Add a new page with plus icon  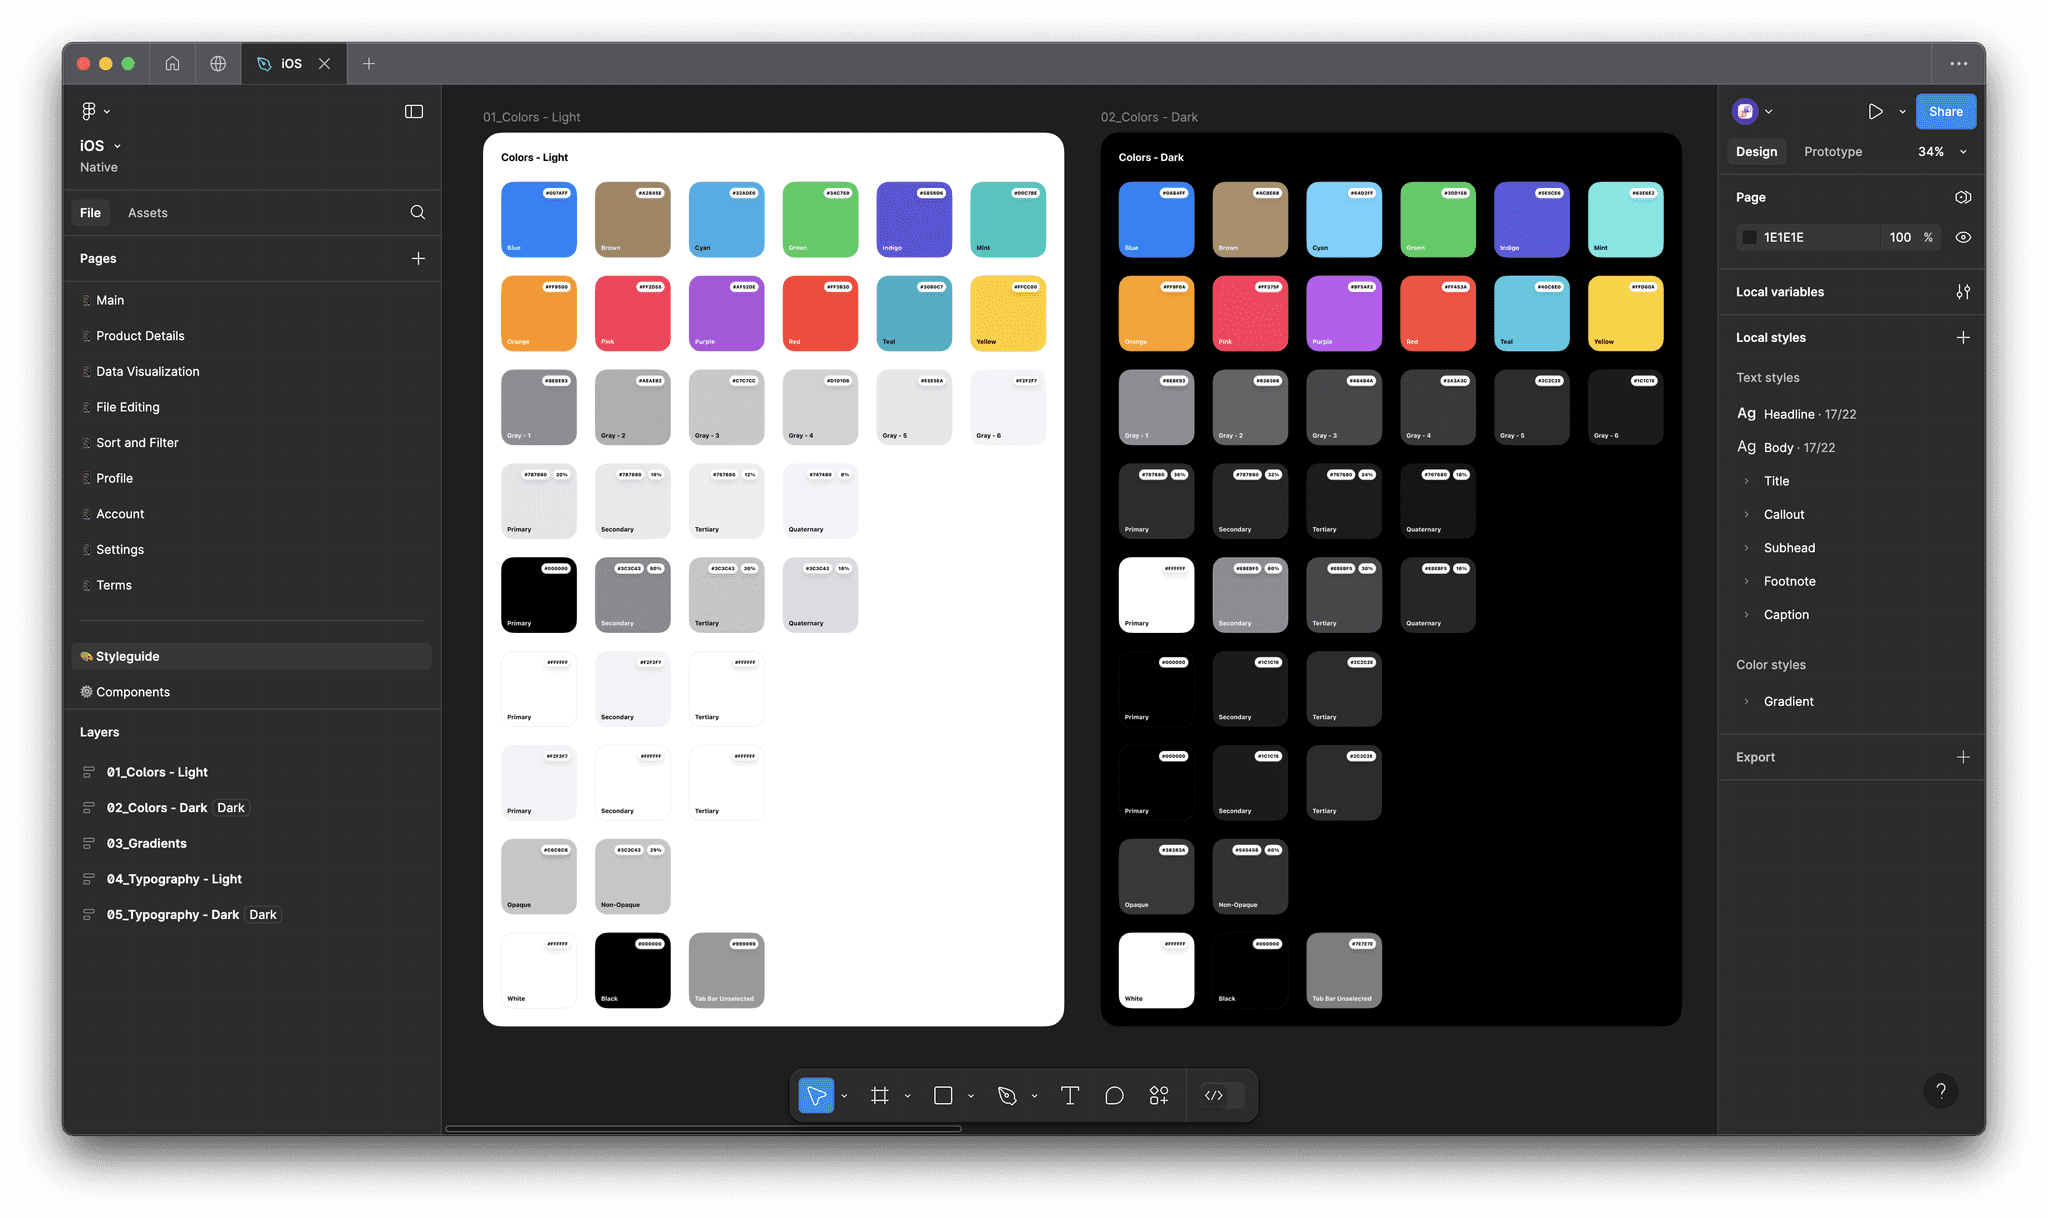pyautogui.click(x=418, y=258)
